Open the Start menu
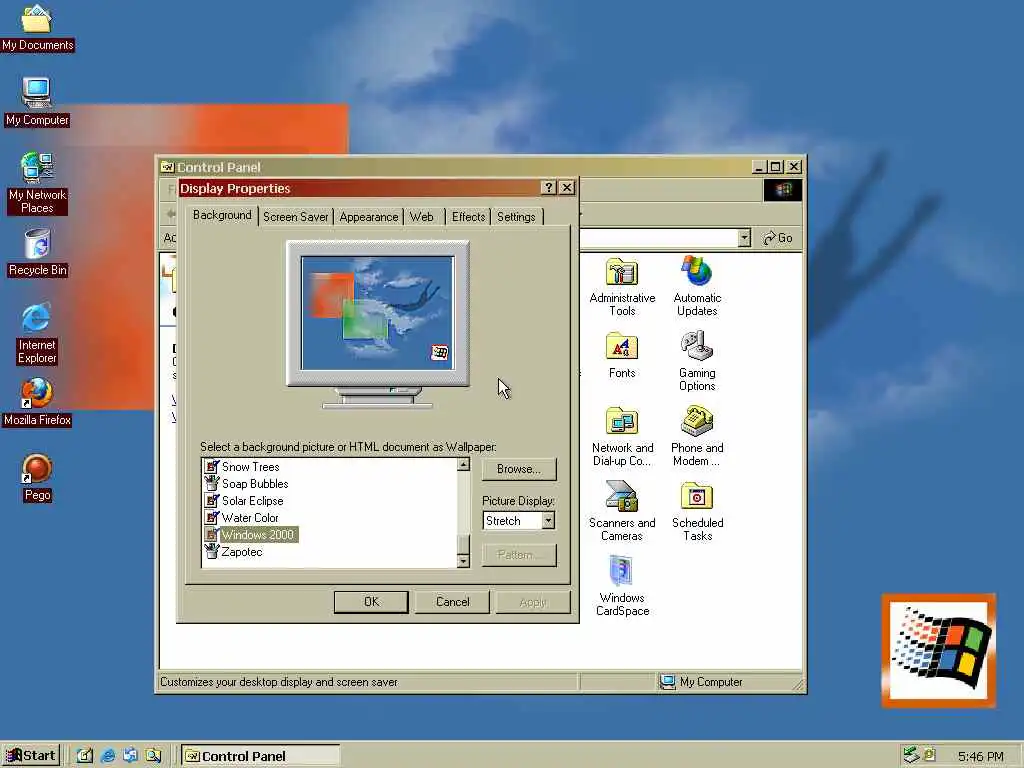 pos(31,756)
